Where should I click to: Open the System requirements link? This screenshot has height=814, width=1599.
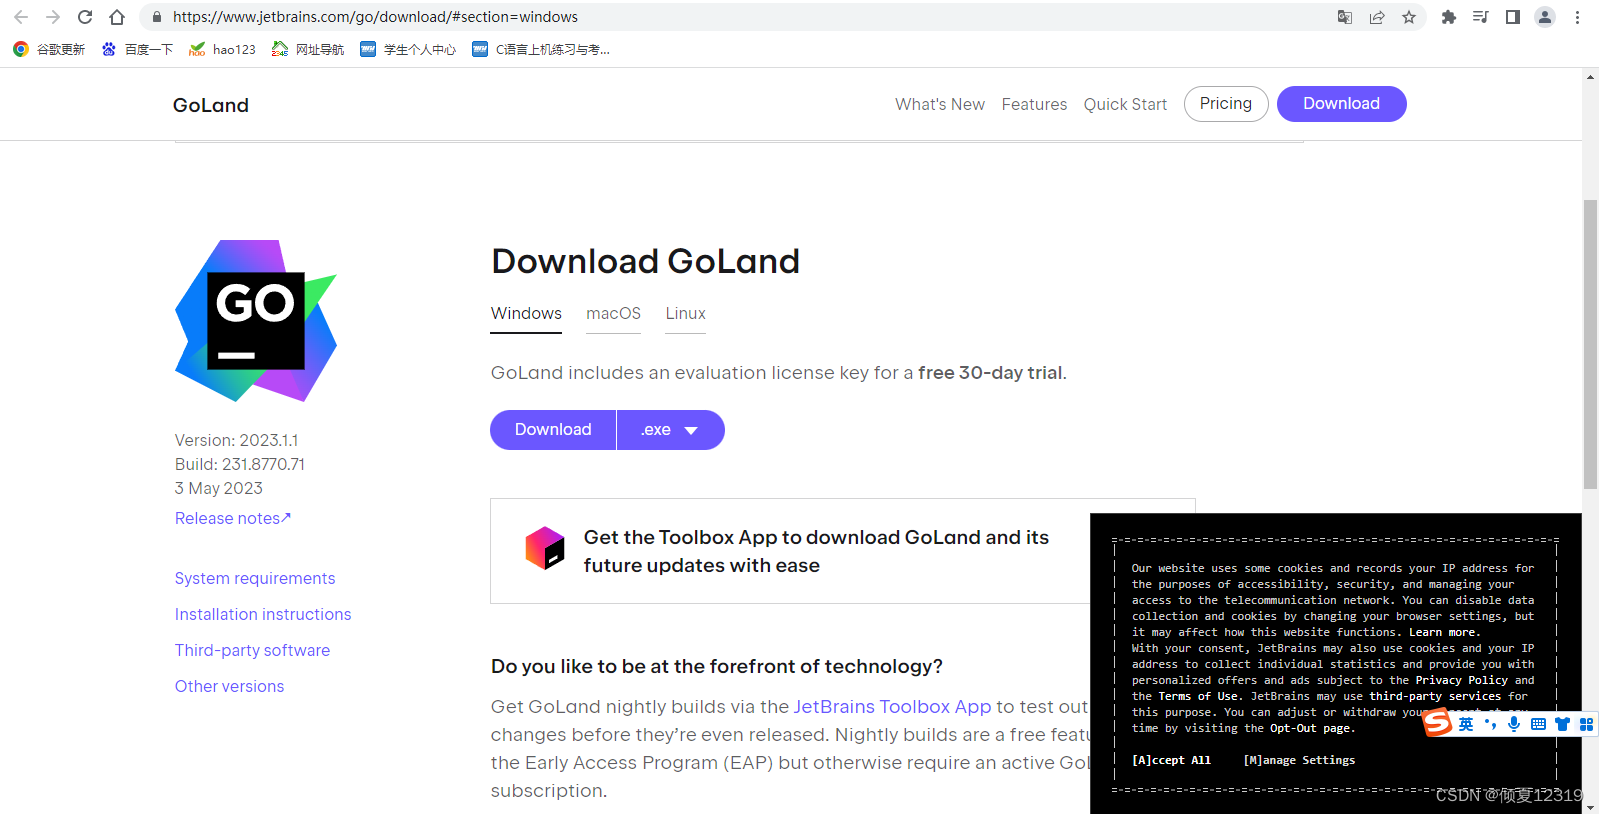(255, 578)
